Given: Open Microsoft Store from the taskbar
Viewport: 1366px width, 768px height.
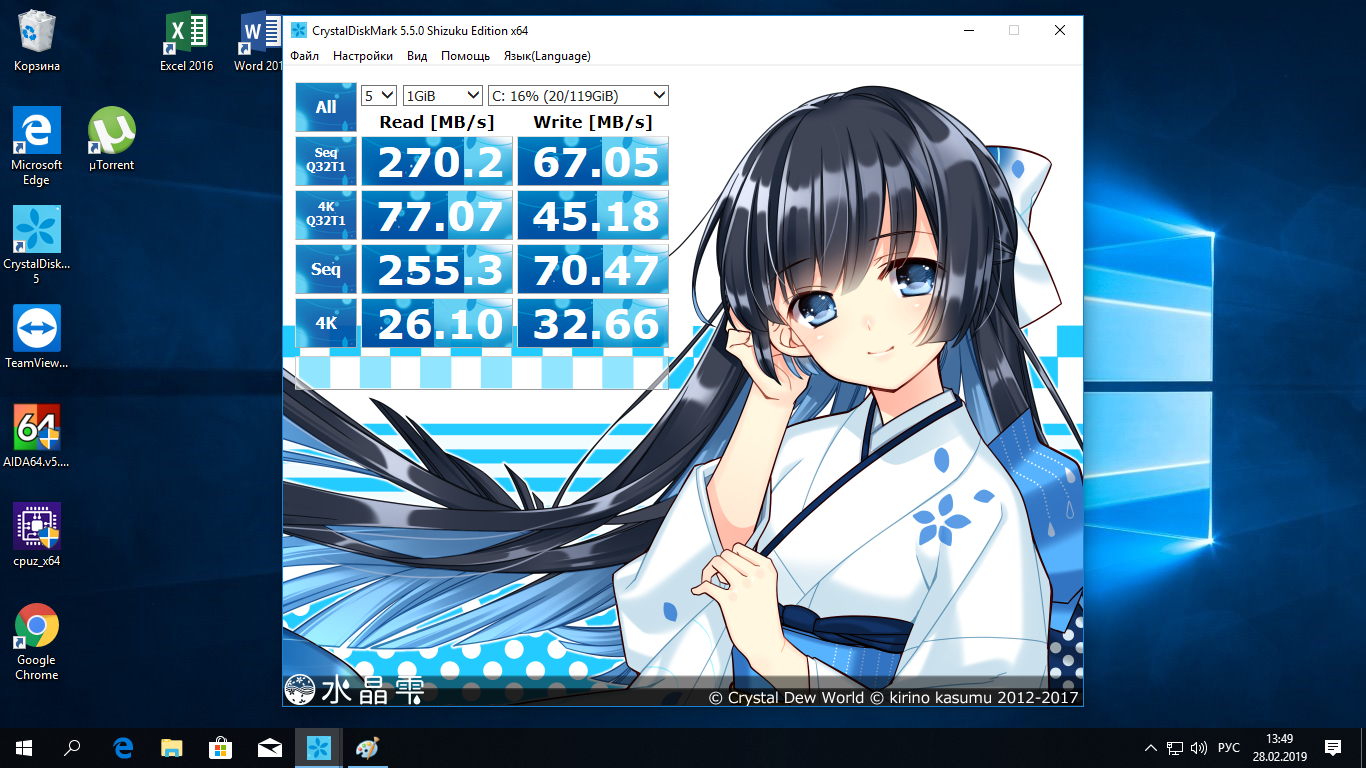Looking at the screenshot, I should (x=220, y=747).
